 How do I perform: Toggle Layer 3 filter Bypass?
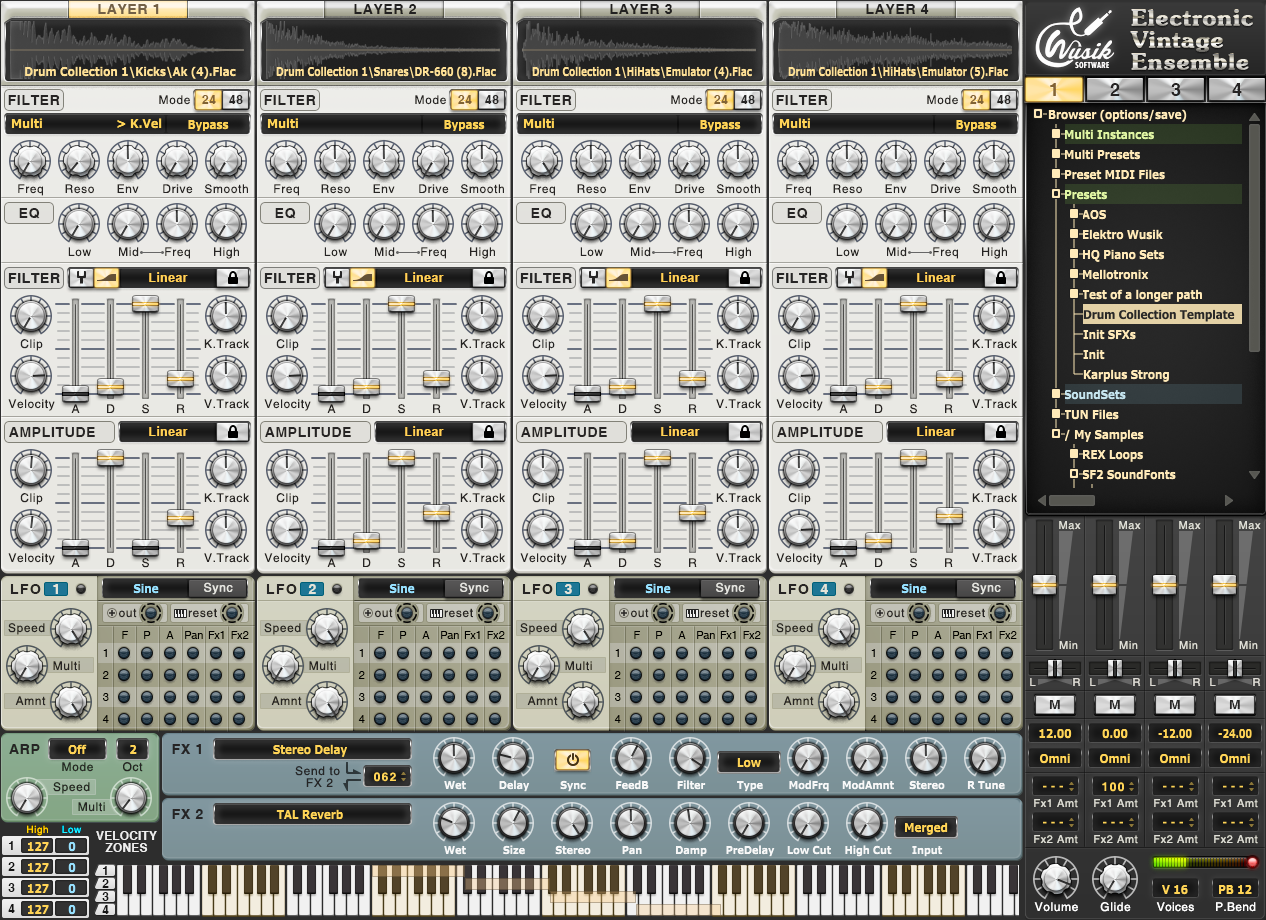(720, 125)
